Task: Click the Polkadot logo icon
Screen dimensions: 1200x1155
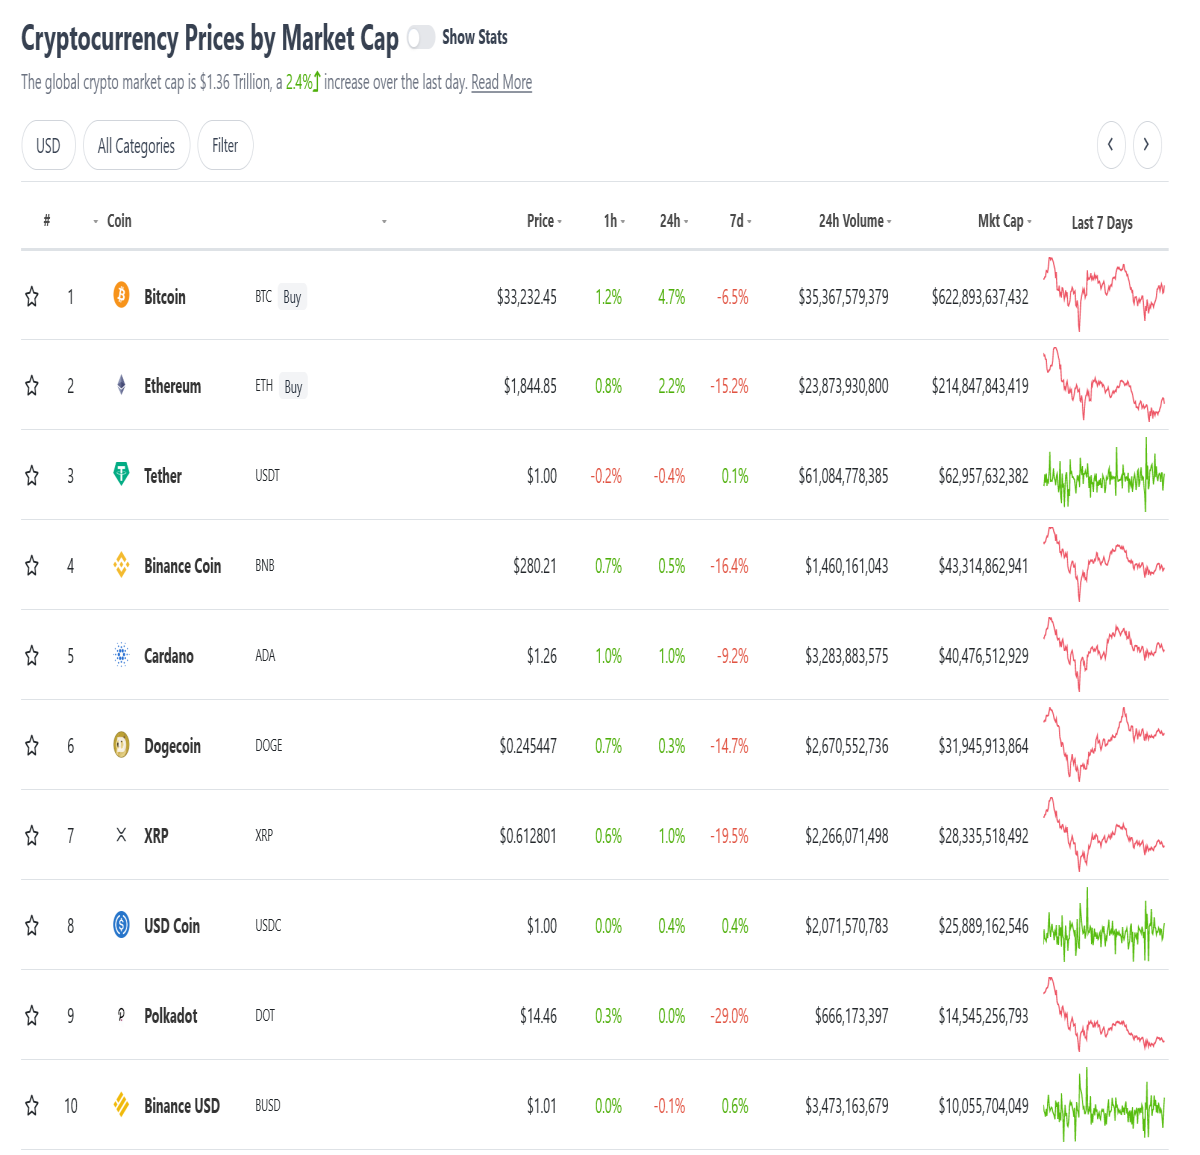Action: coord(121,1015)
